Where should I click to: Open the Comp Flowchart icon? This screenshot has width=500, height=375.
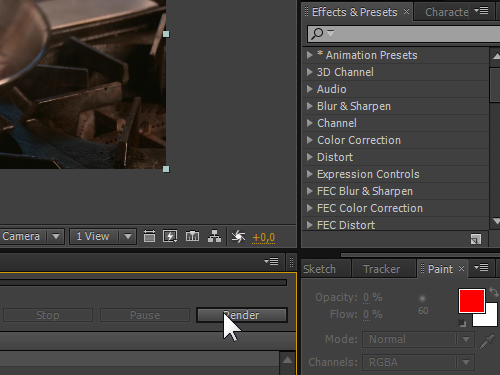coord(214,236)
